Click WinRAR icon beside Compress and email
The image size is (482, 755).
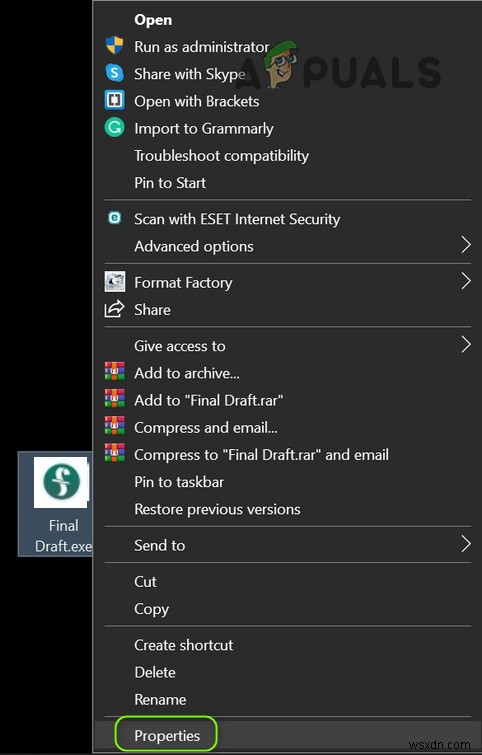pos(115,427)
